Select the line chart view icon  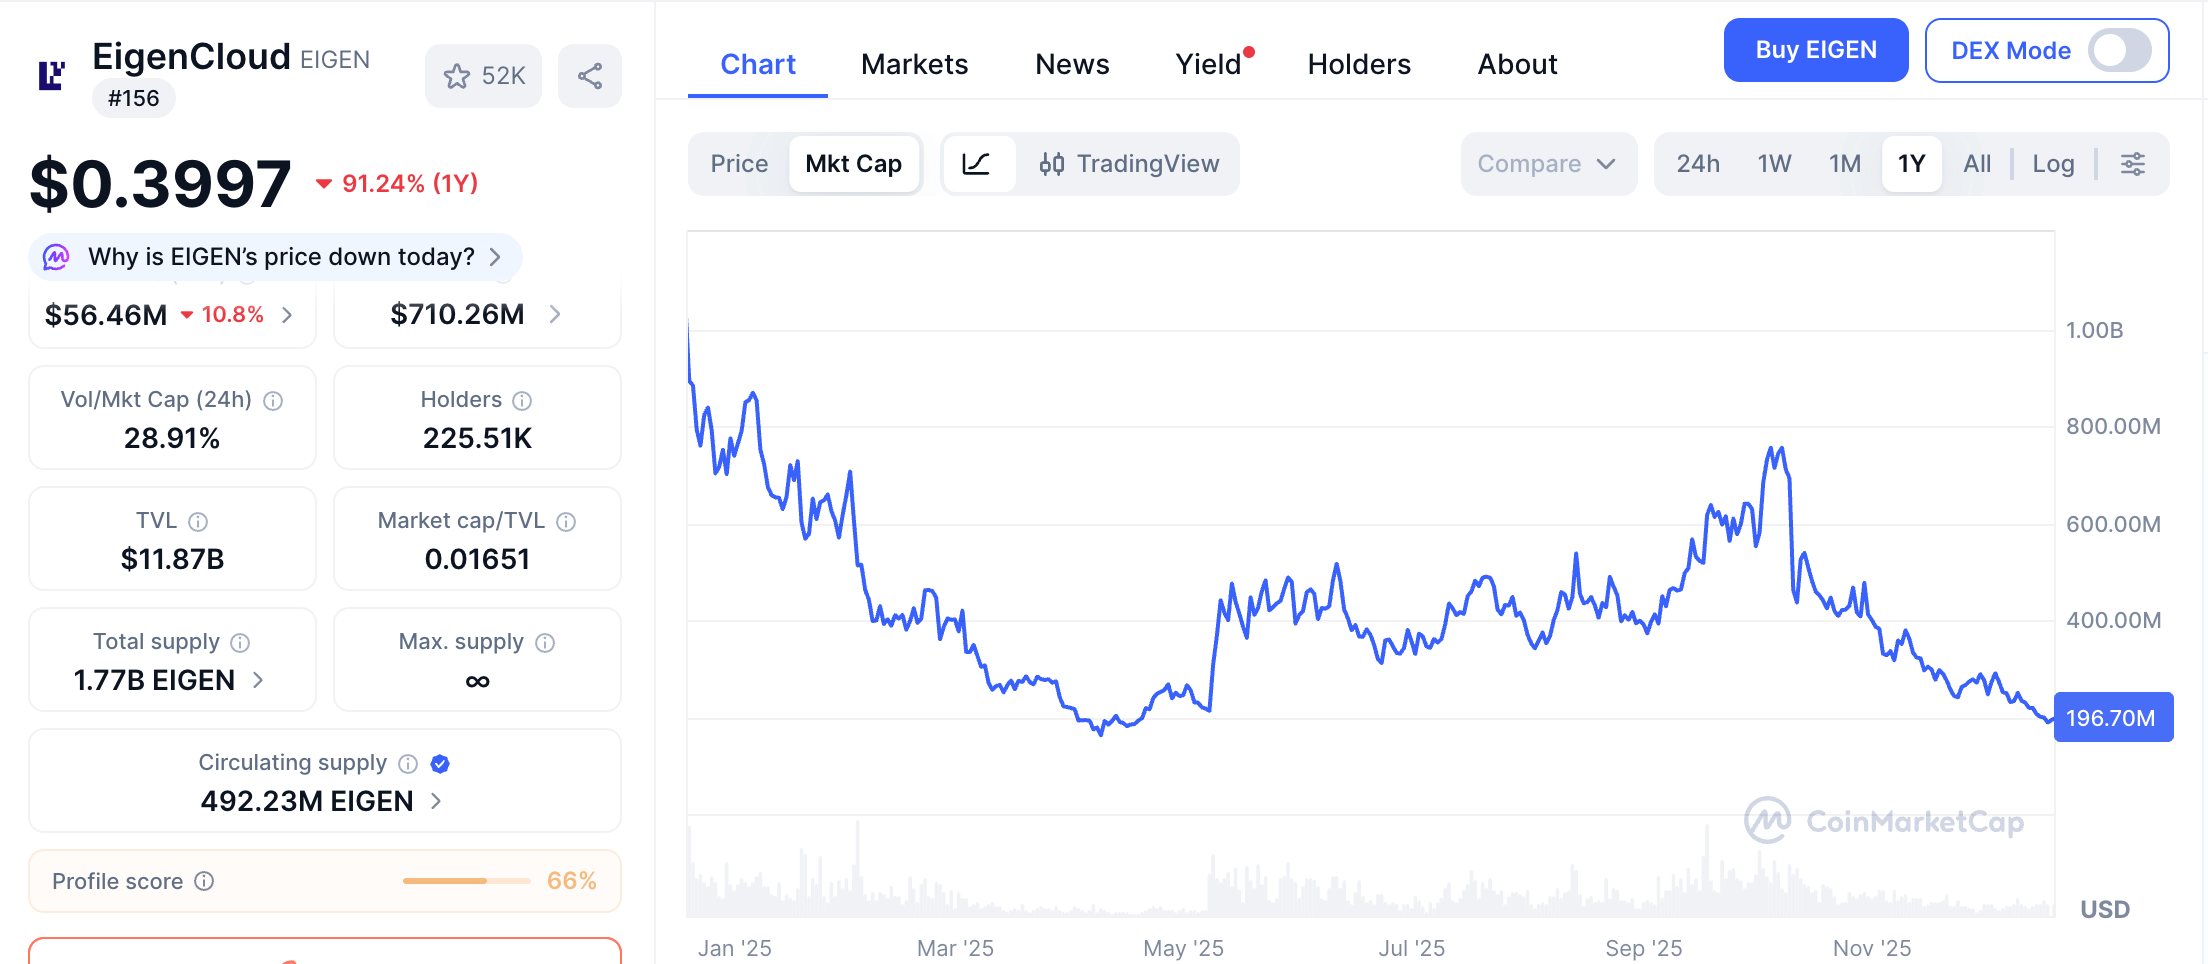977,164
